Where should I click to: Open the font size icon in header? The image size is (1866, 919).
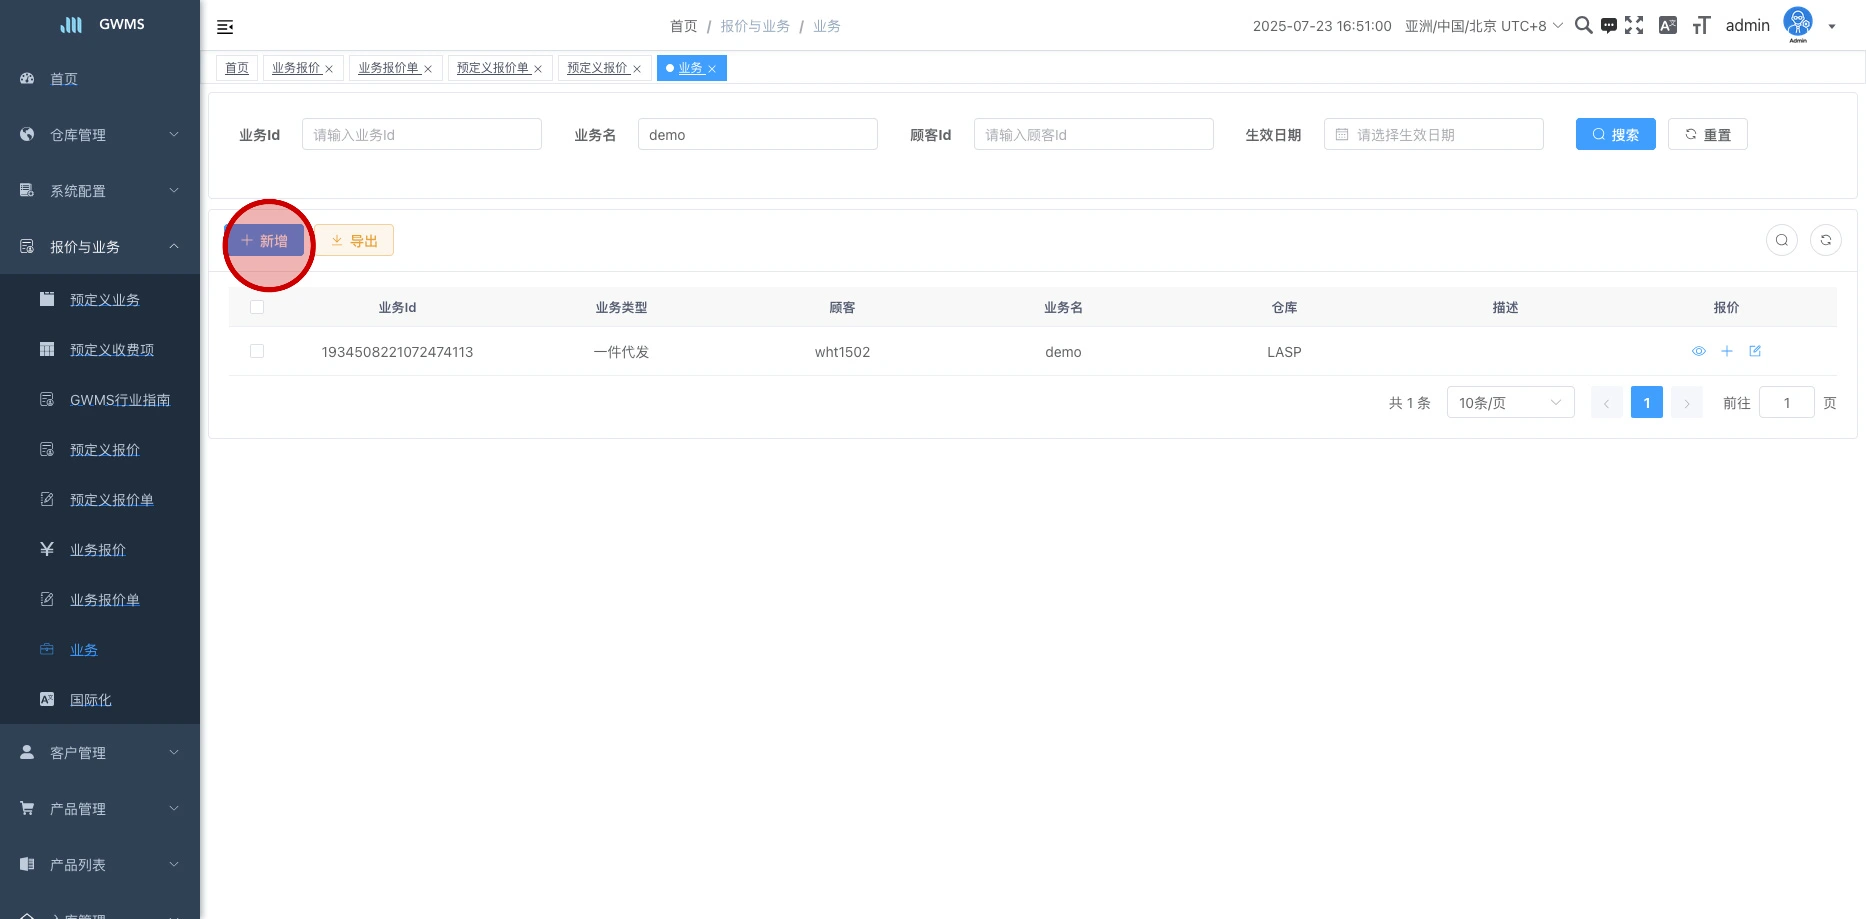click(x=1701, y=26)
